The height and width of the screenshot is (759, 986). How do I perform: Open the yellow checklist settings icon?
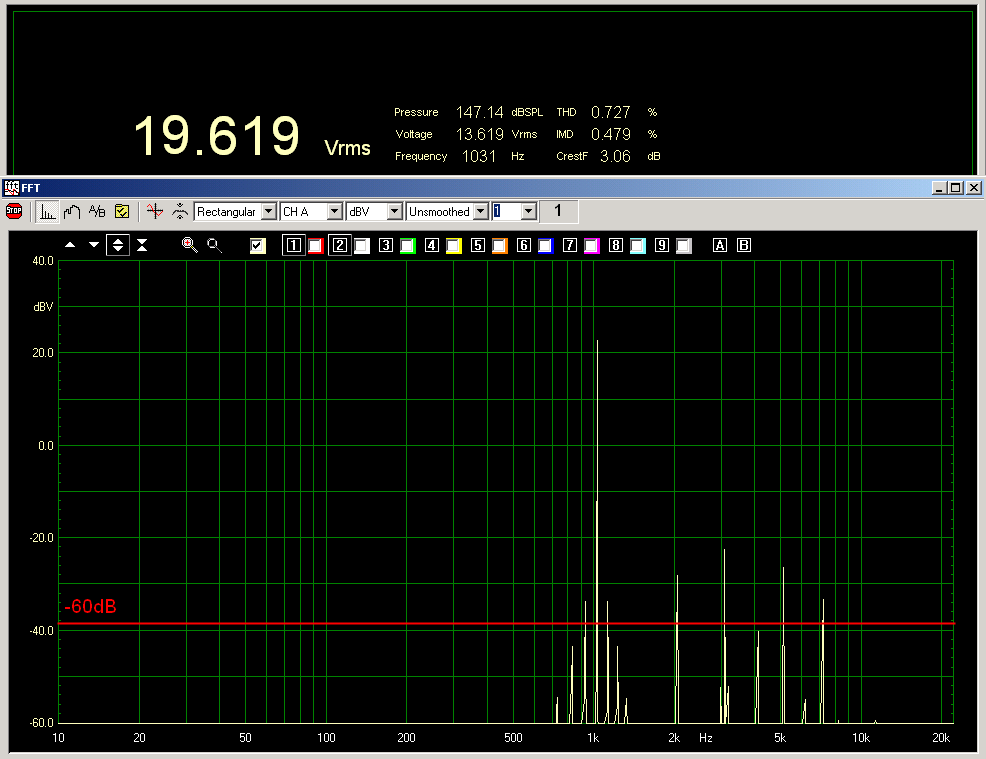122,212
